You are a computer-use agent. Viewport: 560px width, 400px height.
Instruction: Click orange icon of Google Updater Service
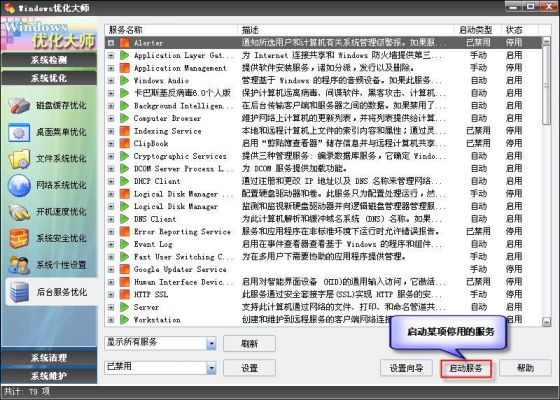tap(125, 269)
